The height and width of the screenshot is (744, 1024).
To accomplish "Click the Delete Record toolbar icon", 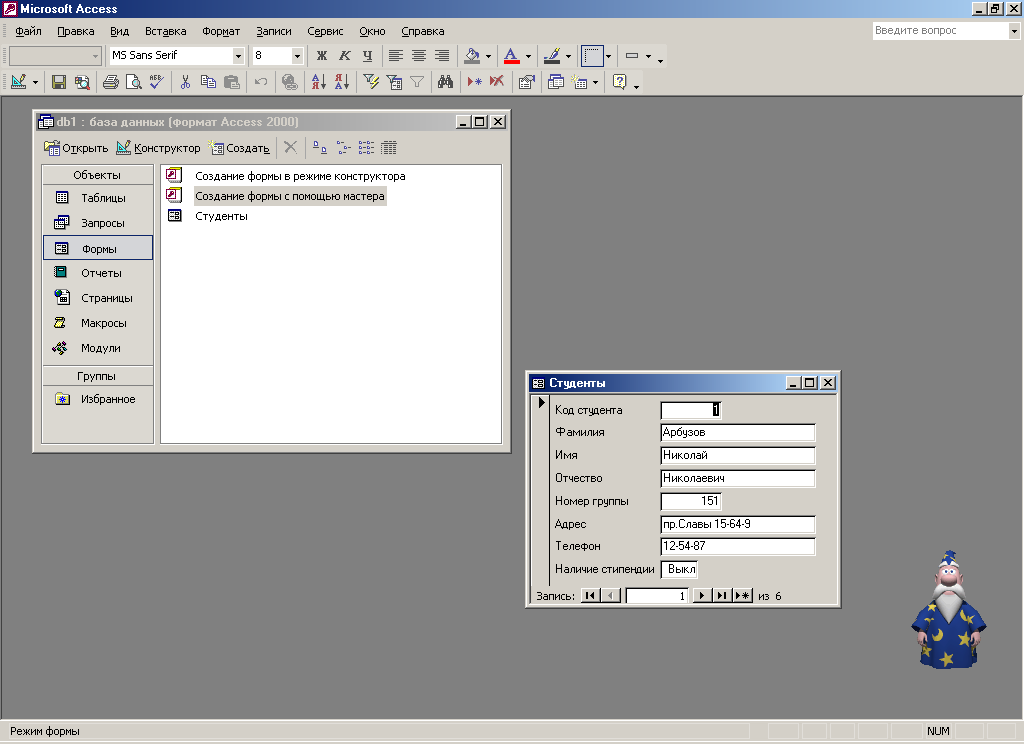I will [x=497, y=82].
